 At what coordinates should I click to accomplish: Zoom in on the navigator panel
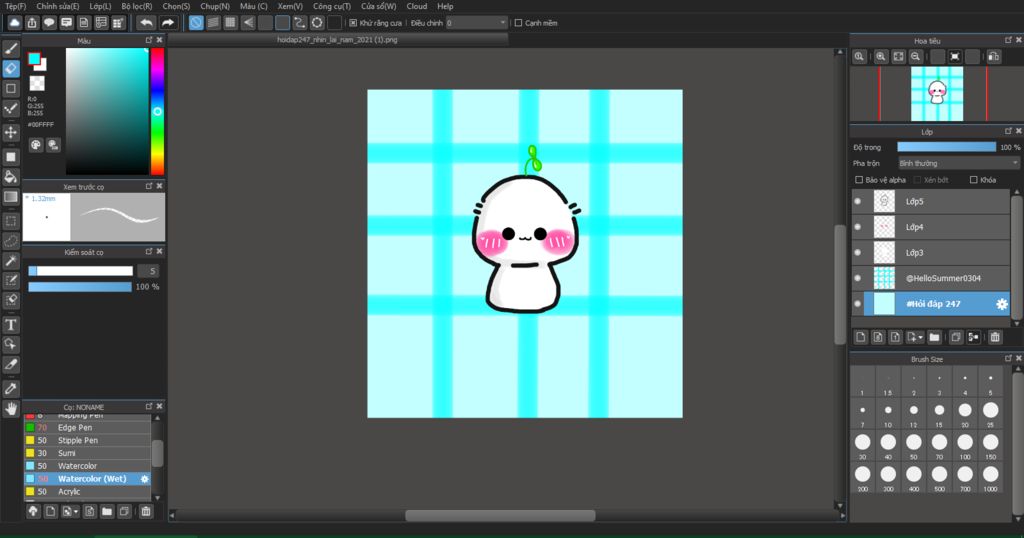(x=881, y=57)
